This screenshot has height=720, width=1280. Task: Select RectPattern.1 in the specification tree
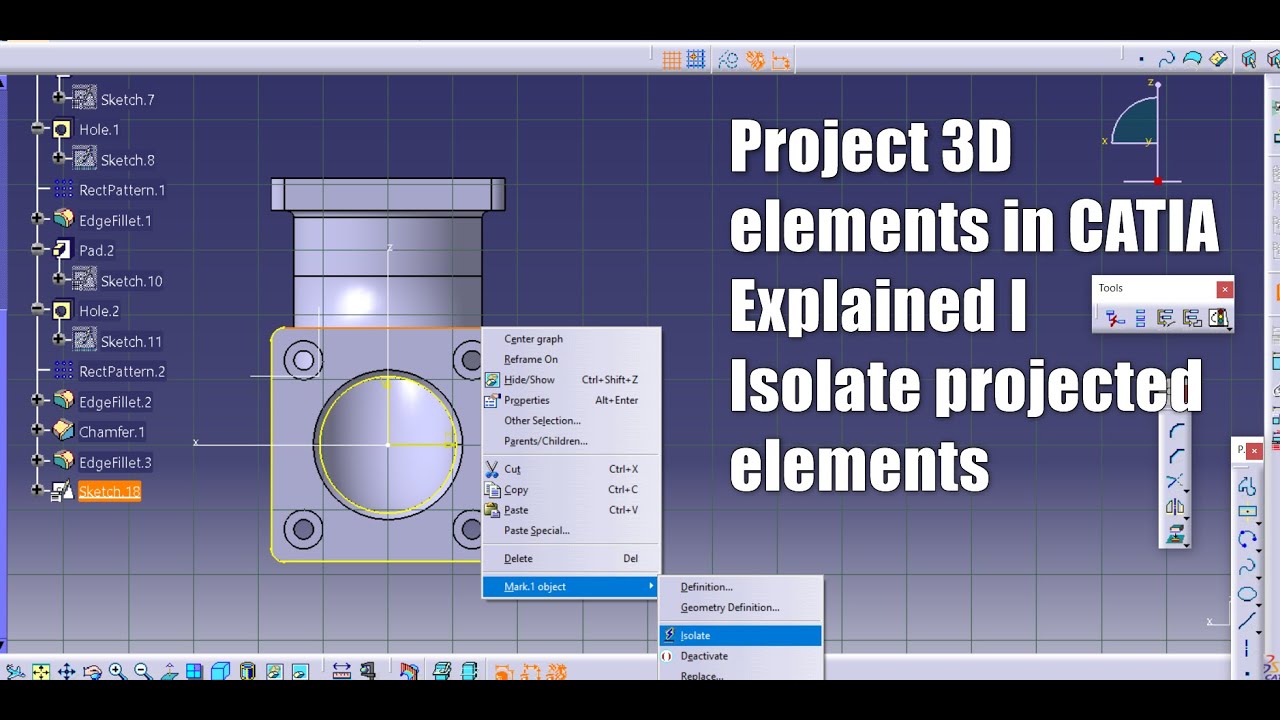pyautogui.click(x=122, y=190)
